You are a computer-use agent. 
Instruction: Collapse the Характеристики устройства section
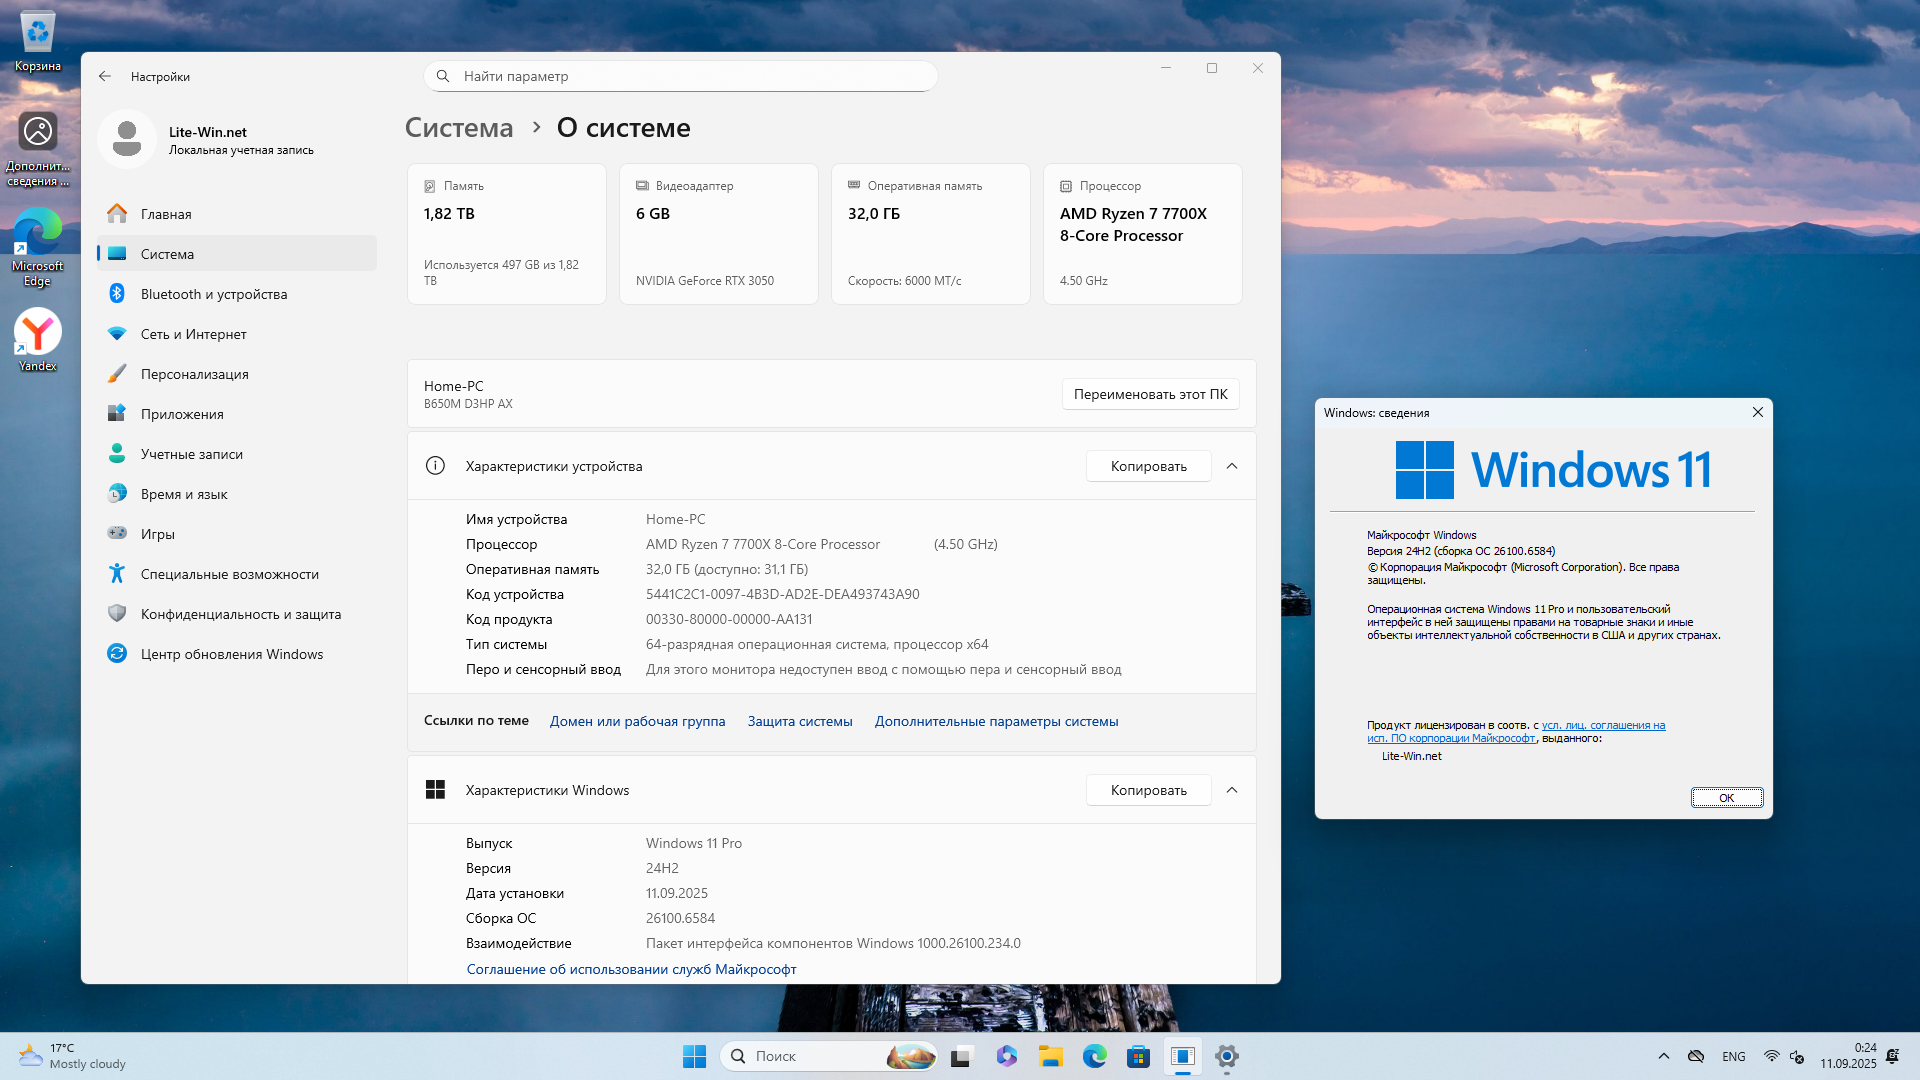coord(1232,466)
